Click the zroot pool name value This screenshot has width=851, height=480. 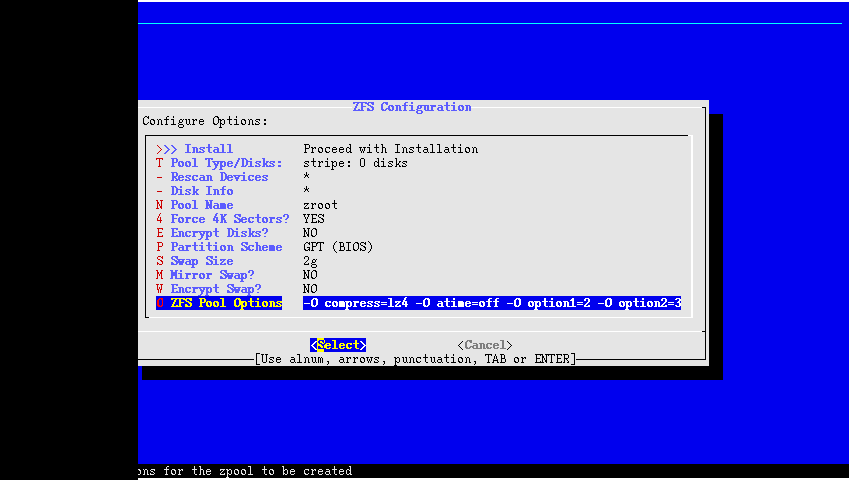(320, 205)
